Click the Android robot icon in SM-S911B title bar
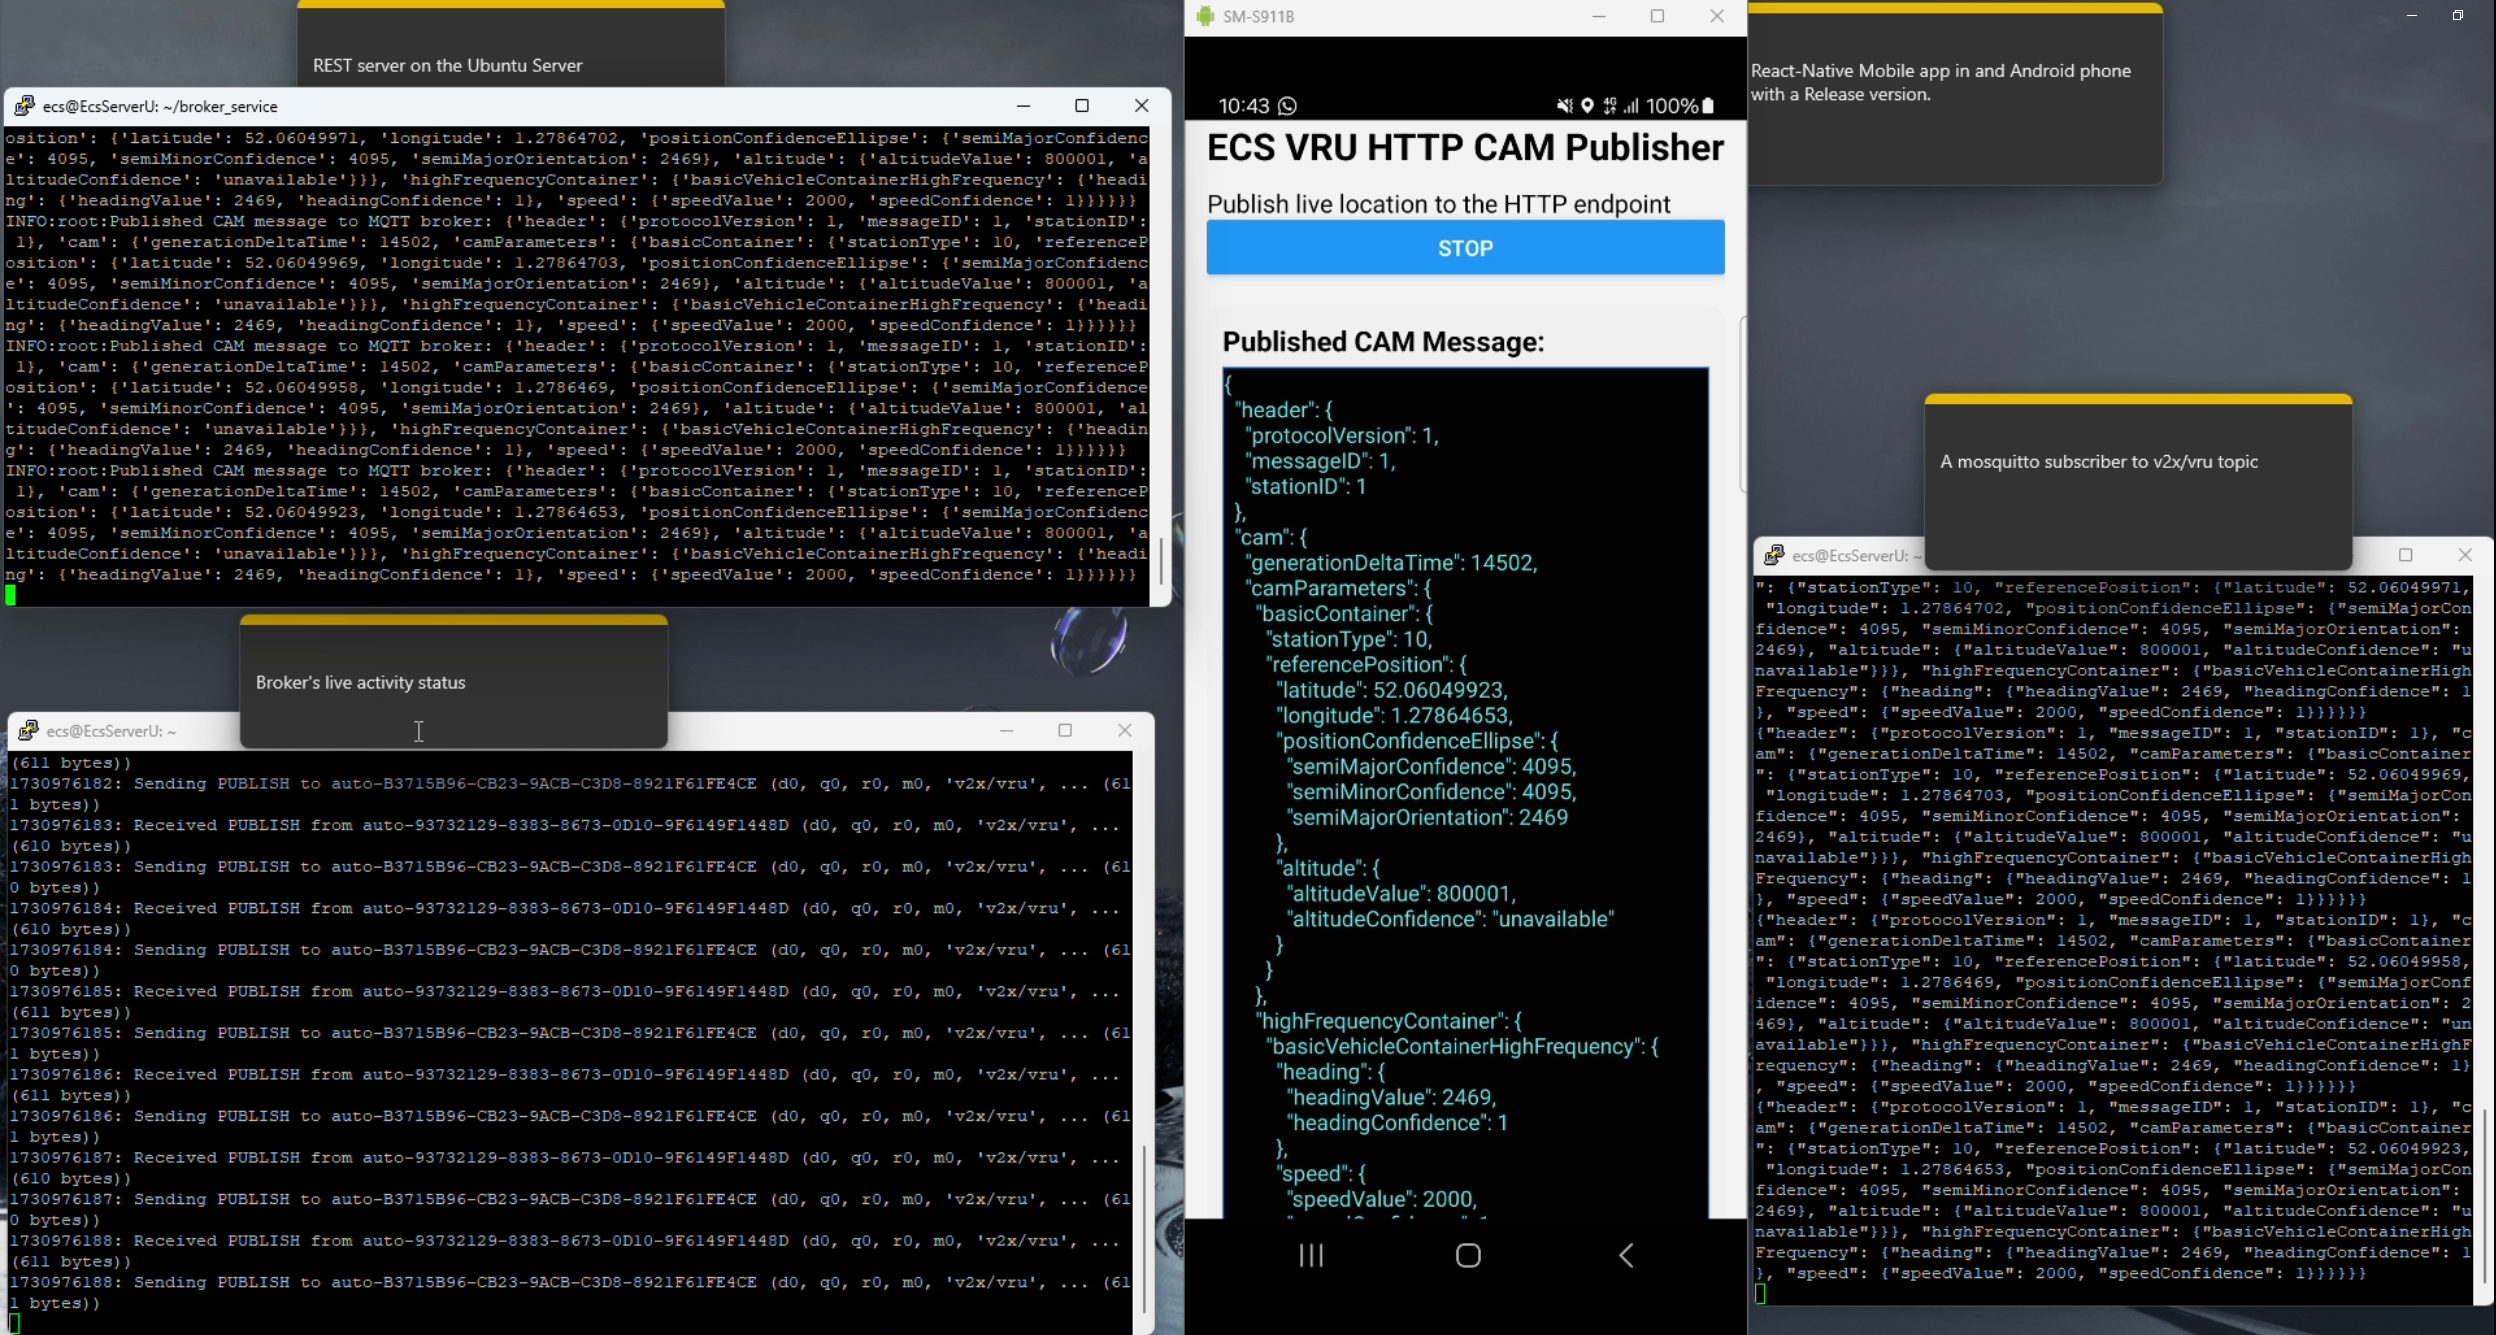The width and height of the screenshot is (2496, 1335). click(x=1205, y=16)
